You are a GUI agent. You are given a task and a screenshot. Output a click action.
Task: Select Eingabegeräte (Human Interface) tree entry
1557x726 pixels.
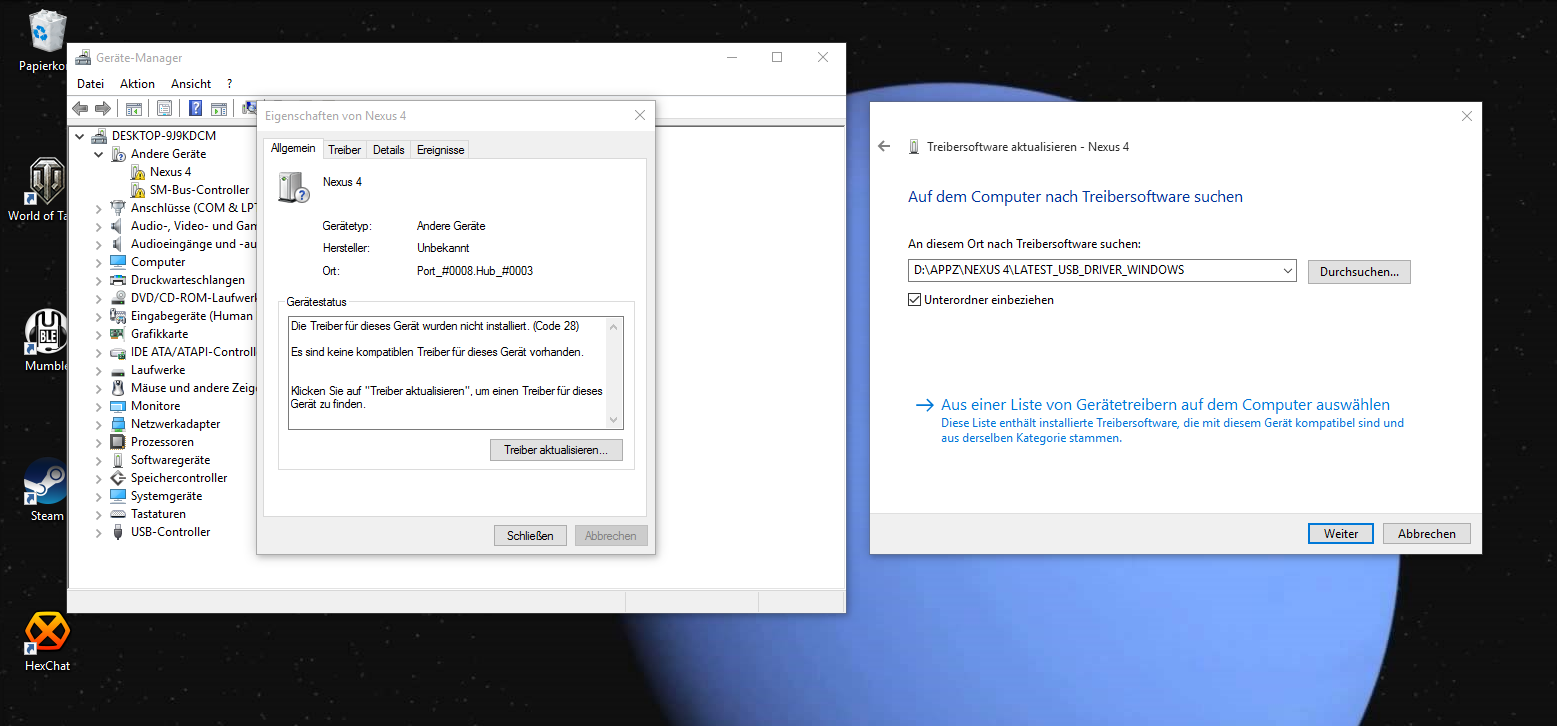click(x=192, y=316)
